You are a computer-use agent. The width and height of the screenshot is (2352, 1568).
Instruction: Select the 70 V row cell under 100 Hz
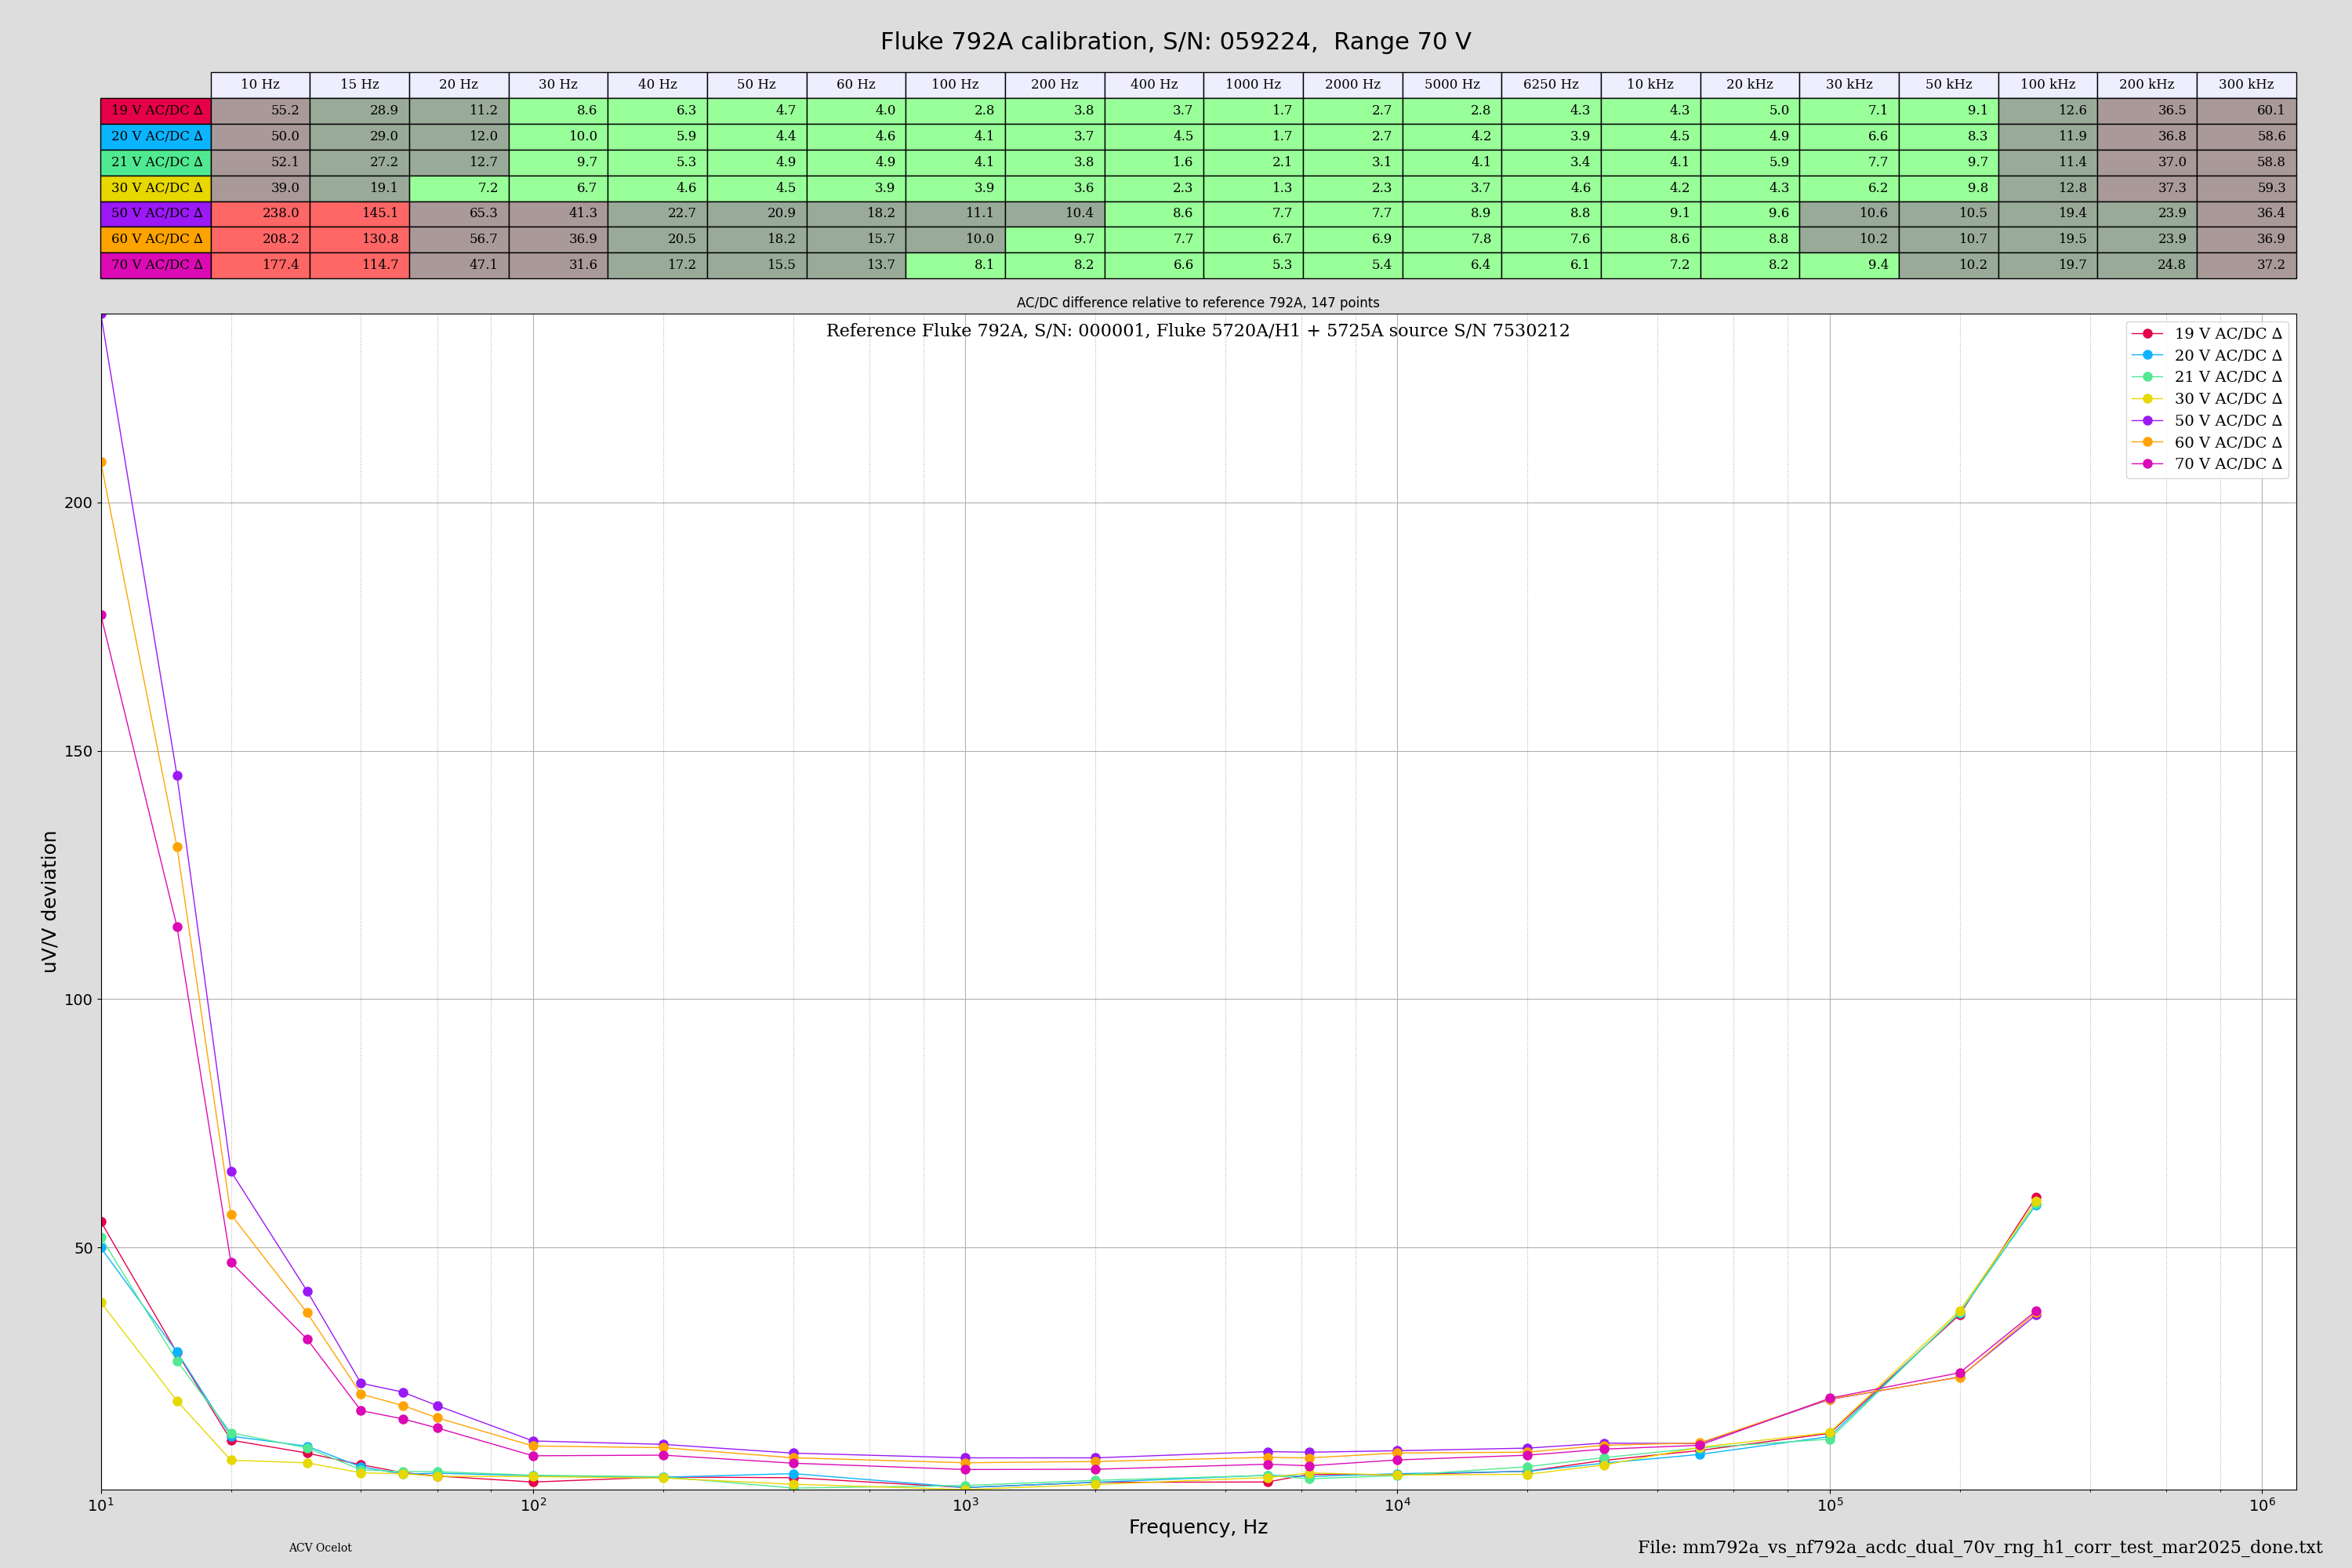click(955, 265)
